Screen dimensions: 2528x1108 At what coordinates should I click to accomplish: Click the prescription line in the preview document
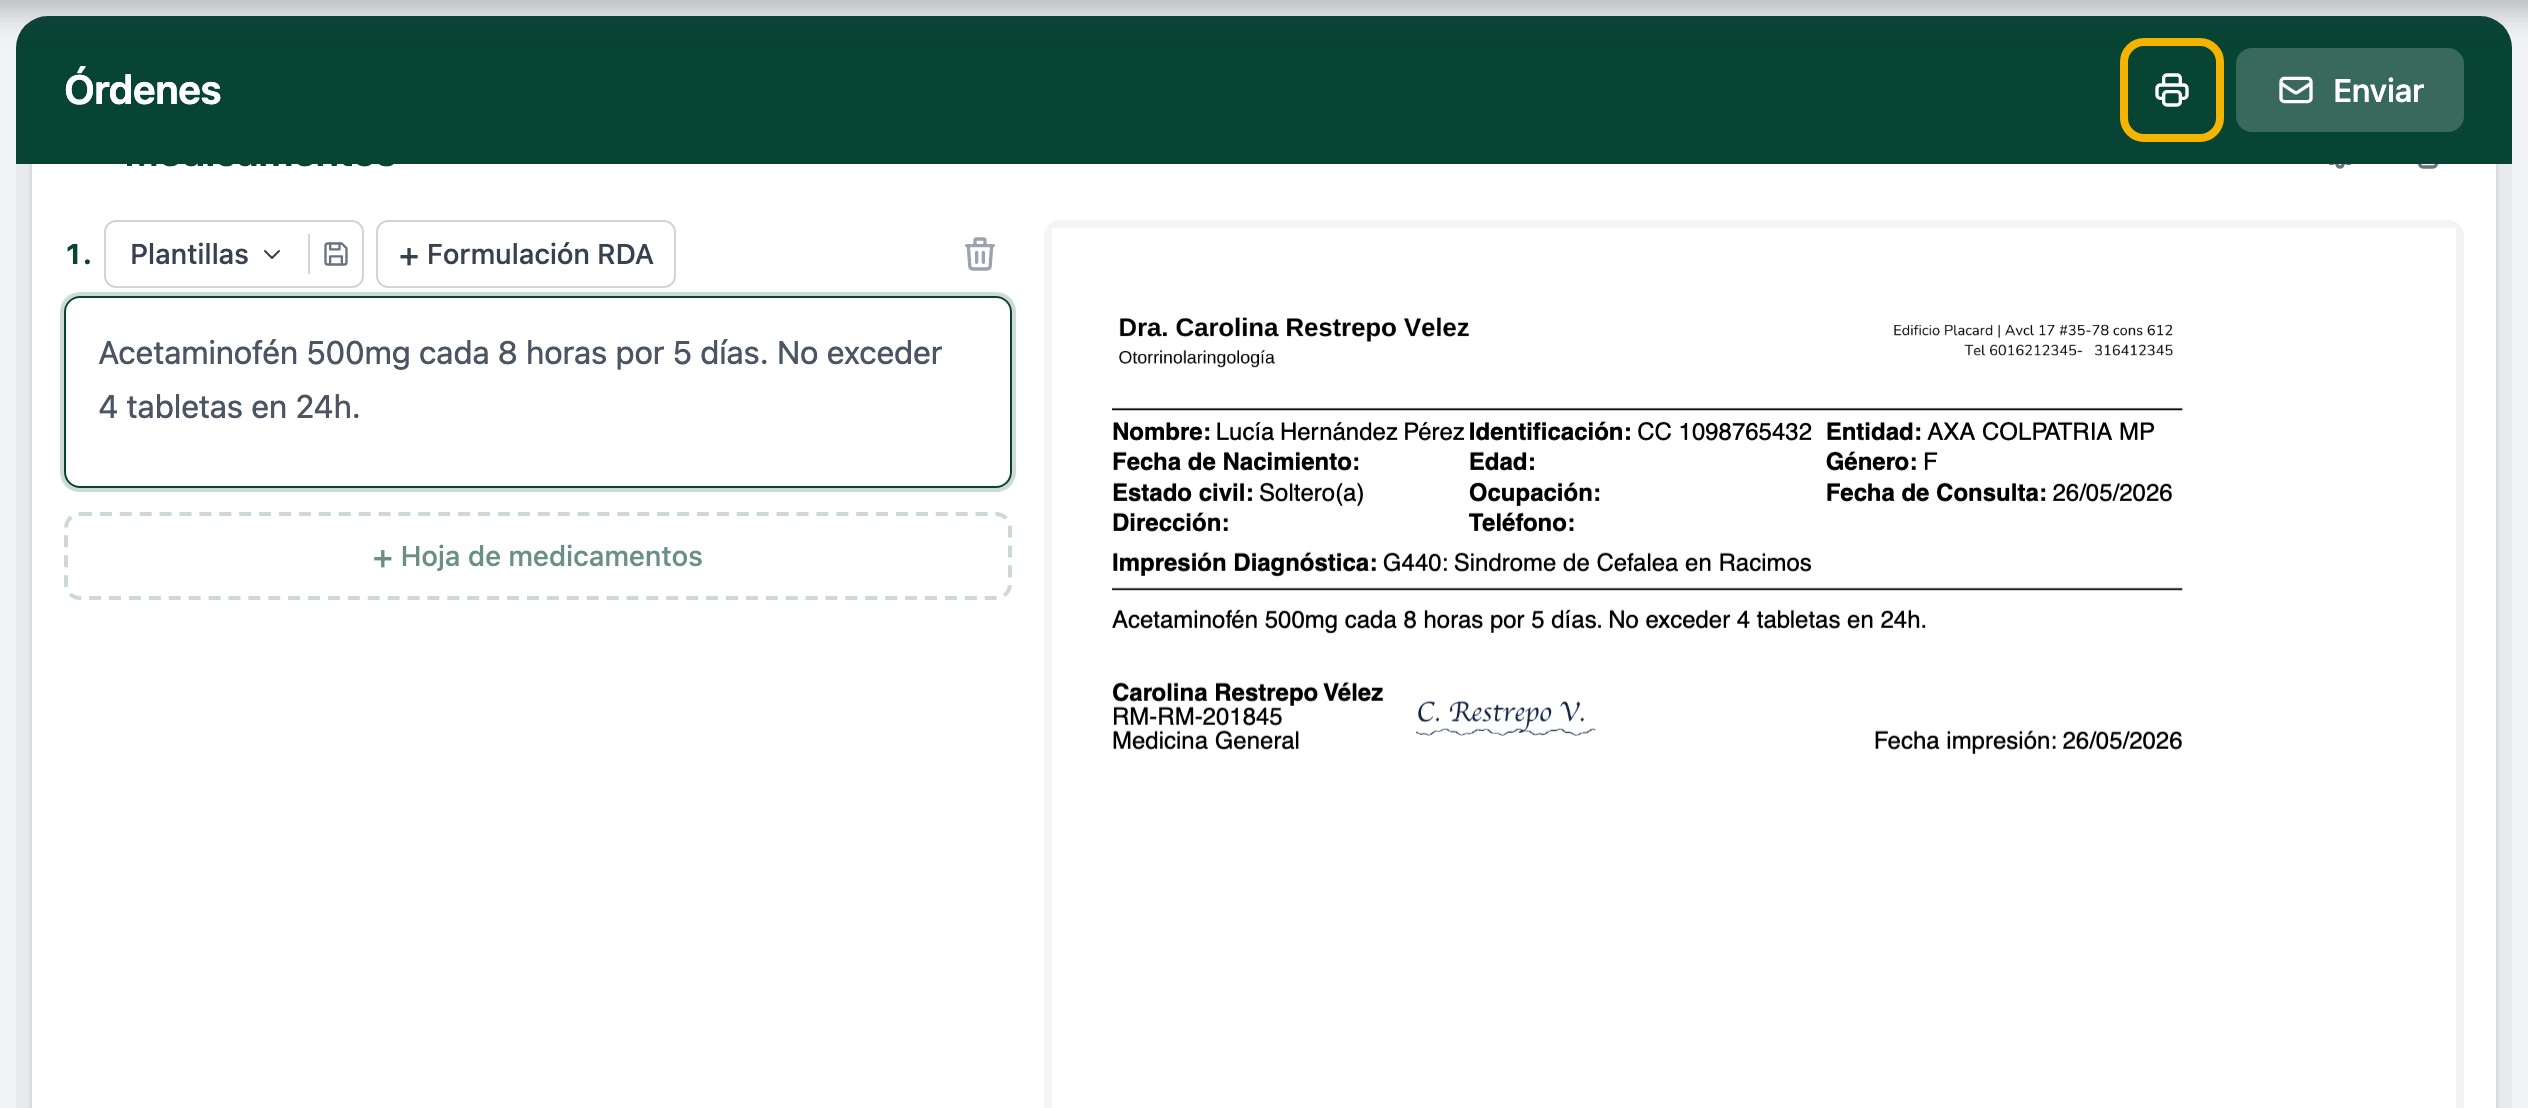[x=1519, y=620]
